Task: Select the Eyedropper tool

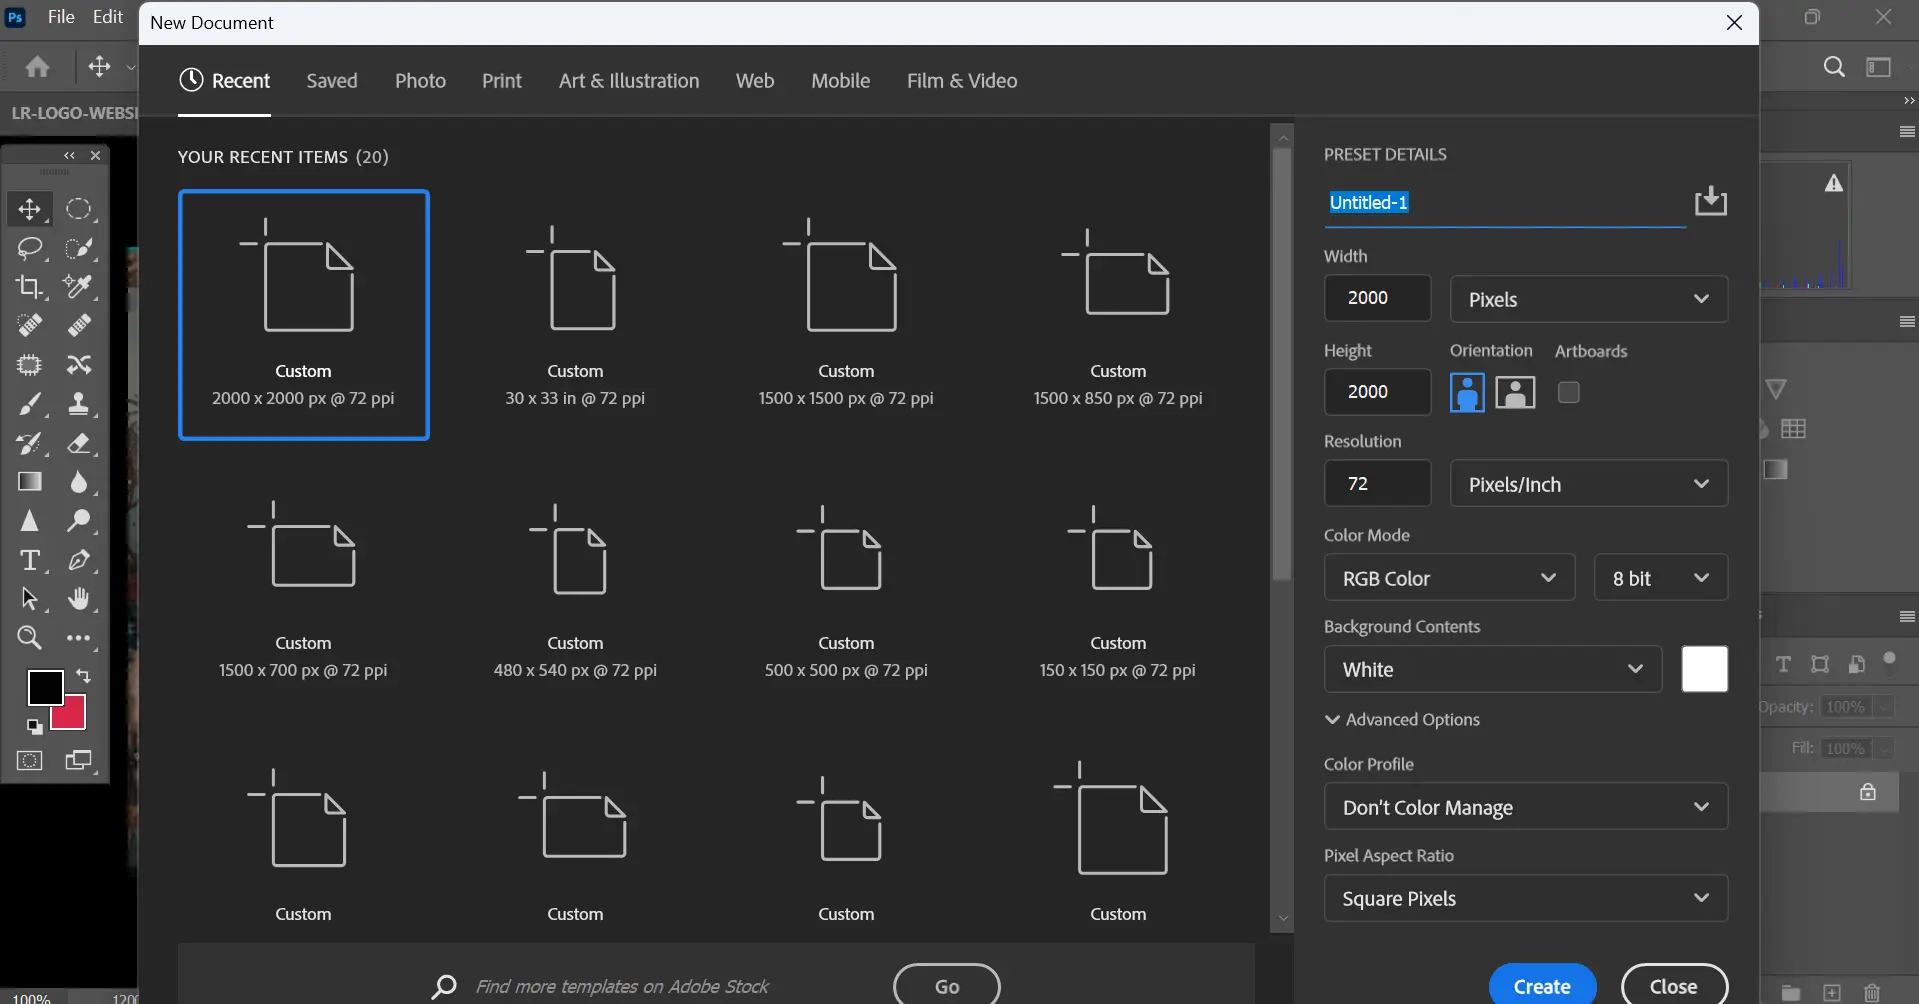Action: coord(79,287)
